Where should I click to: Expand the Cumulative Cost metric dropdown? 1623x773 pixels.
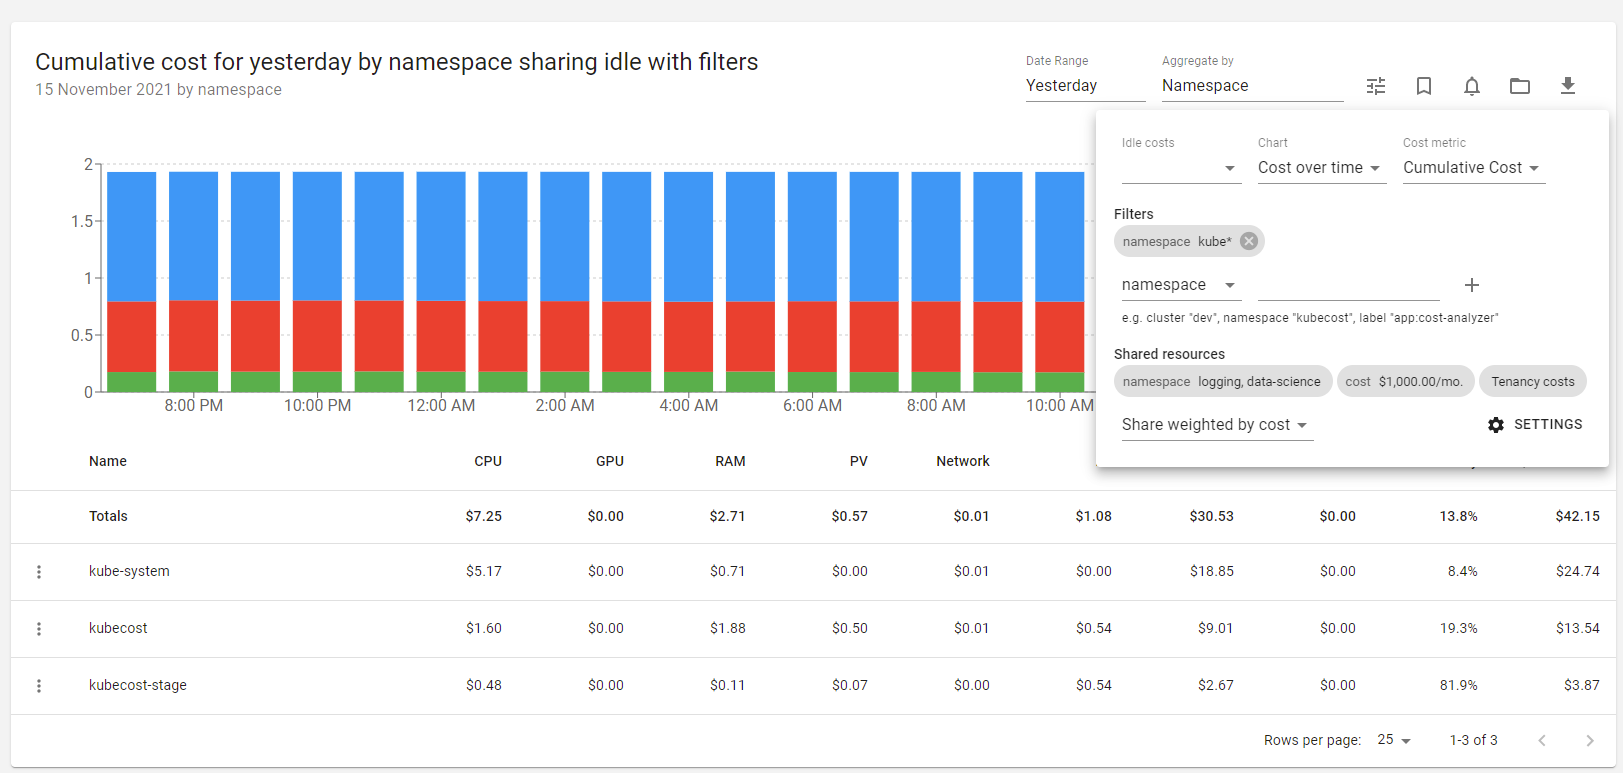pyautogui.click(x=1474, y=168)
